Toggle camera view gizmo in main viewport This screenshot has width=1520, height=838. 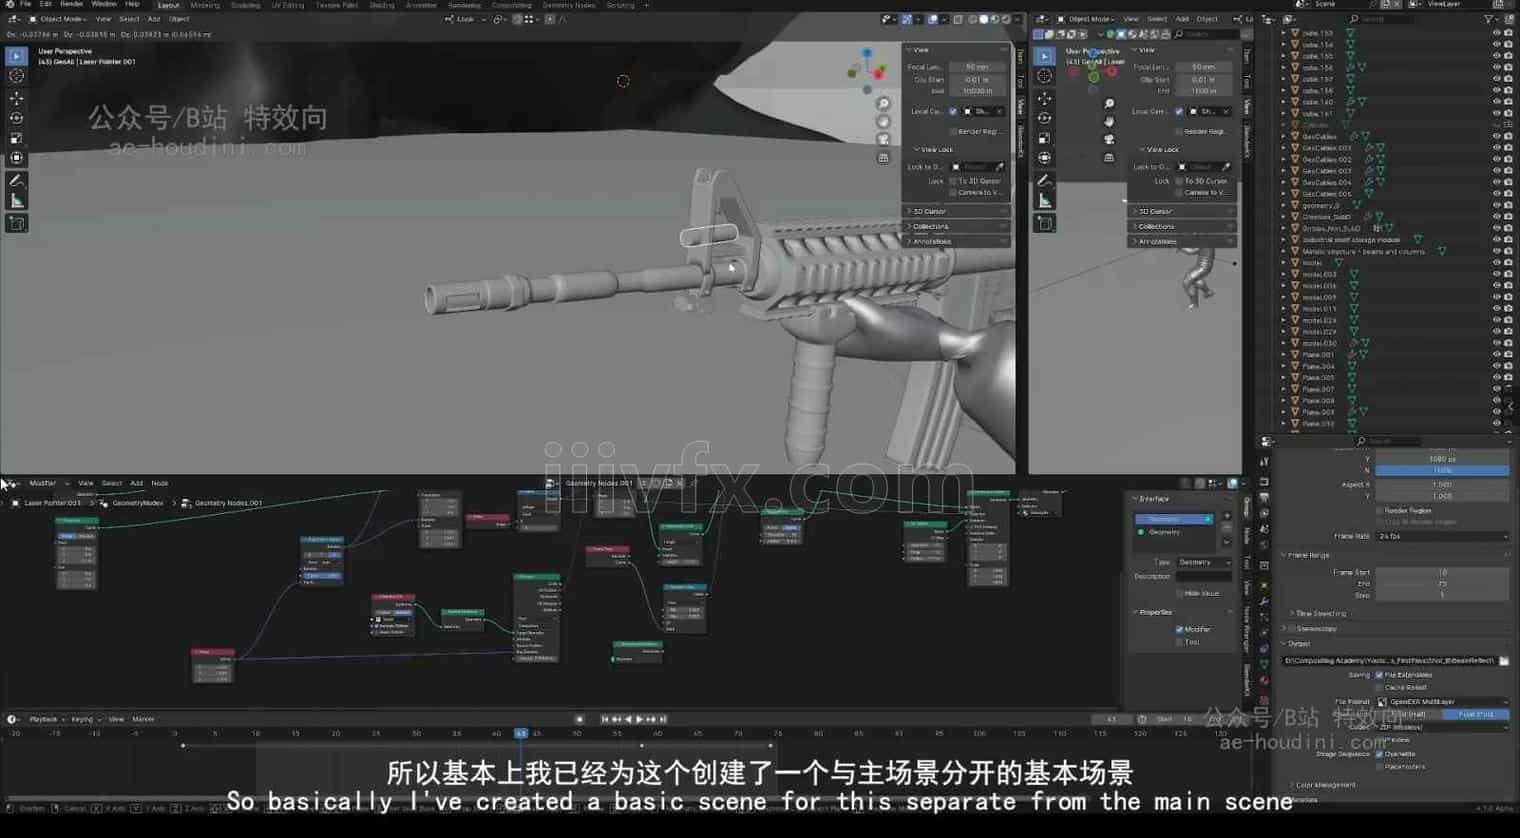[883, 140]
